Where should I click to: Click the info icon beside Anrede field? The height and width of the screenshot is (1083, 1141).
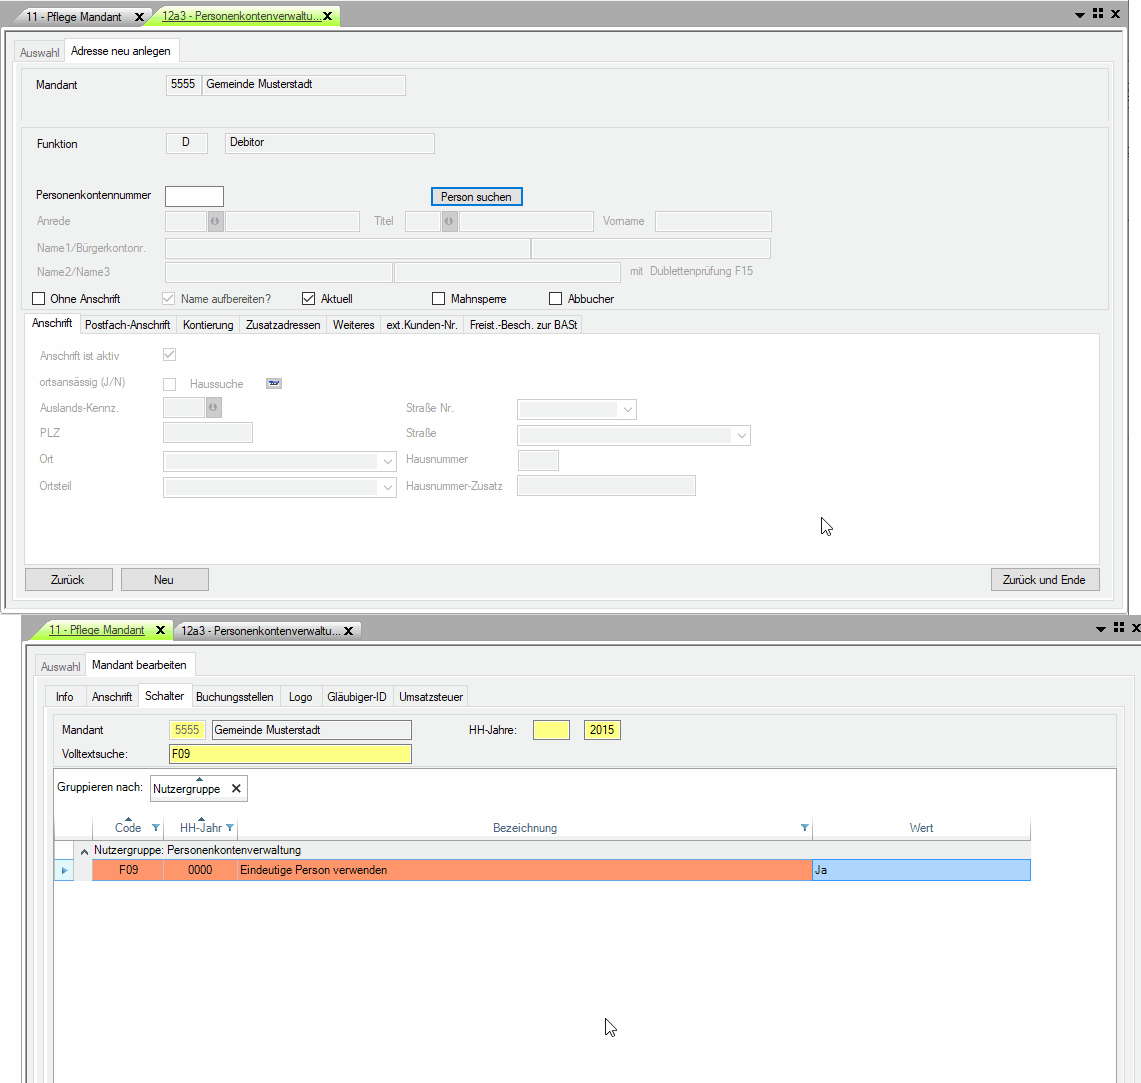[x=215, y=222]
